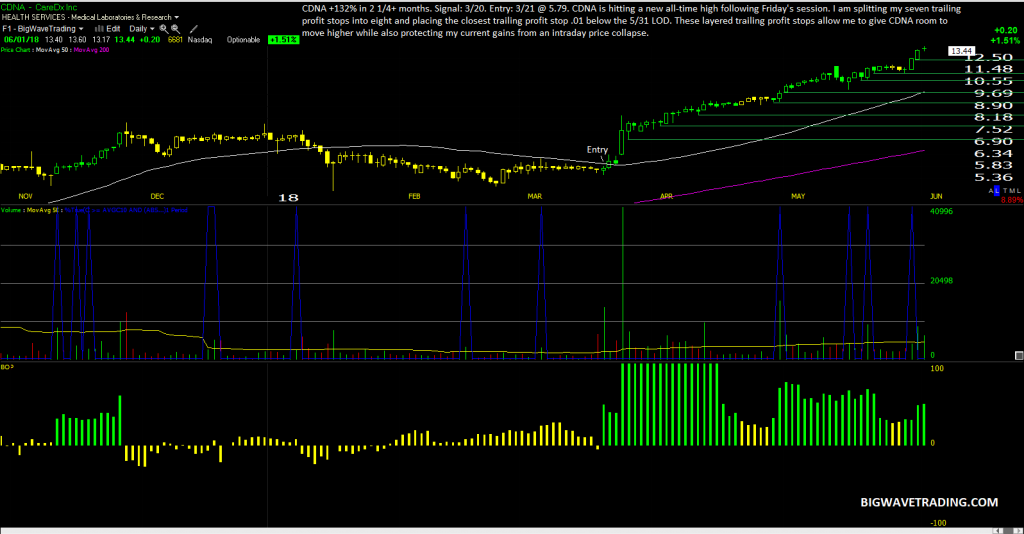The image size is (1024, 534).
Task: Click the Price Chart legend label
Action: (15, 50)
